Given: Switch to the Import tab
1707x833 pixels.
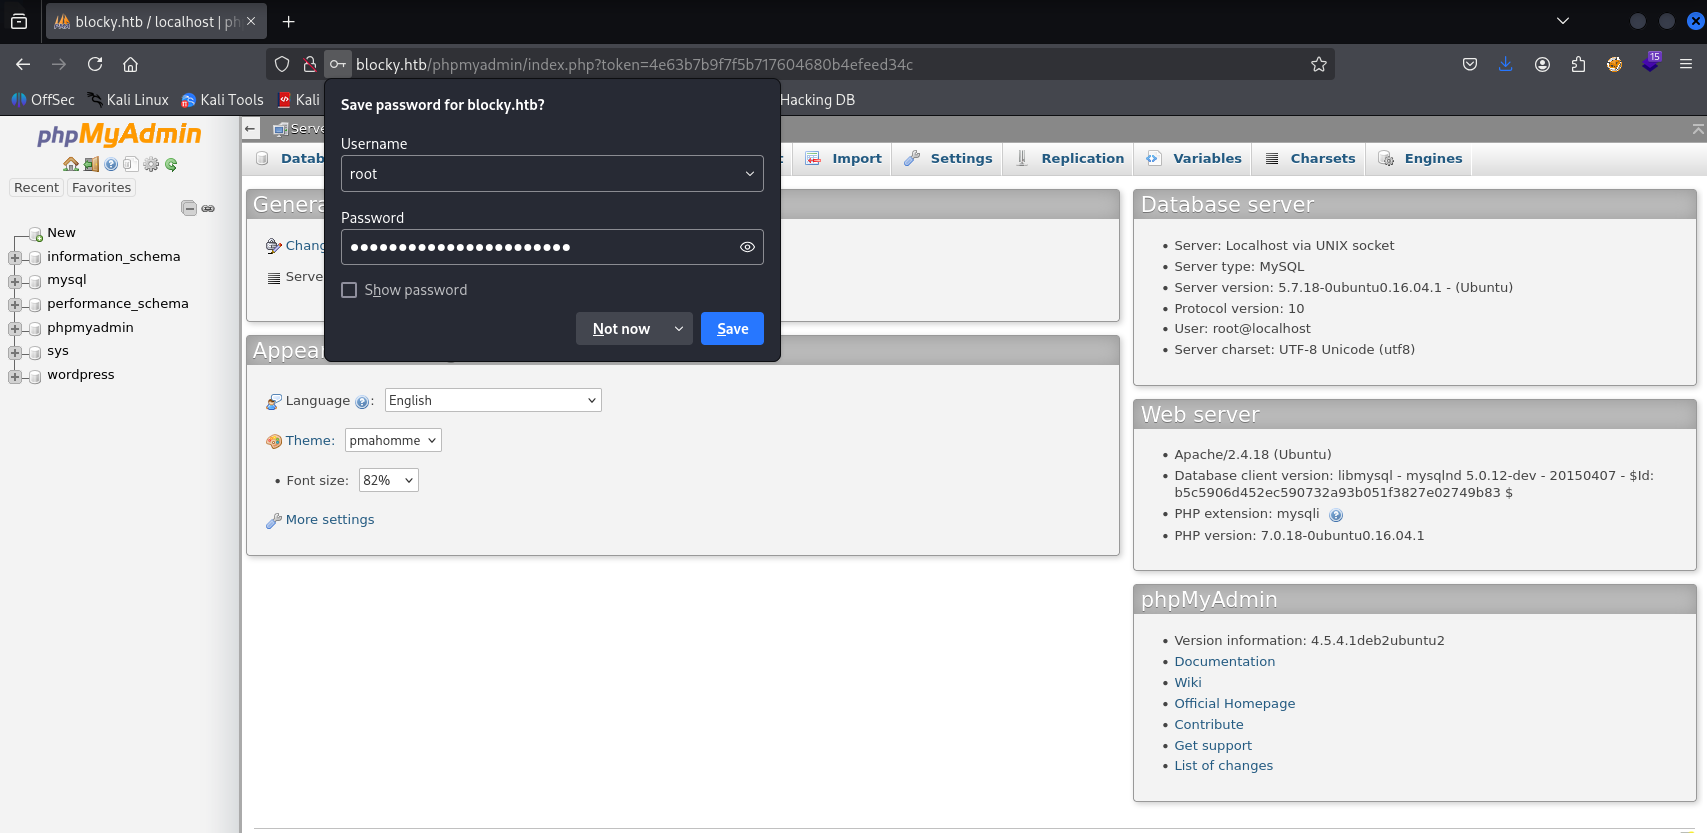Looking at the screenshot, I should pyautogui.click(x=844, y=158).
